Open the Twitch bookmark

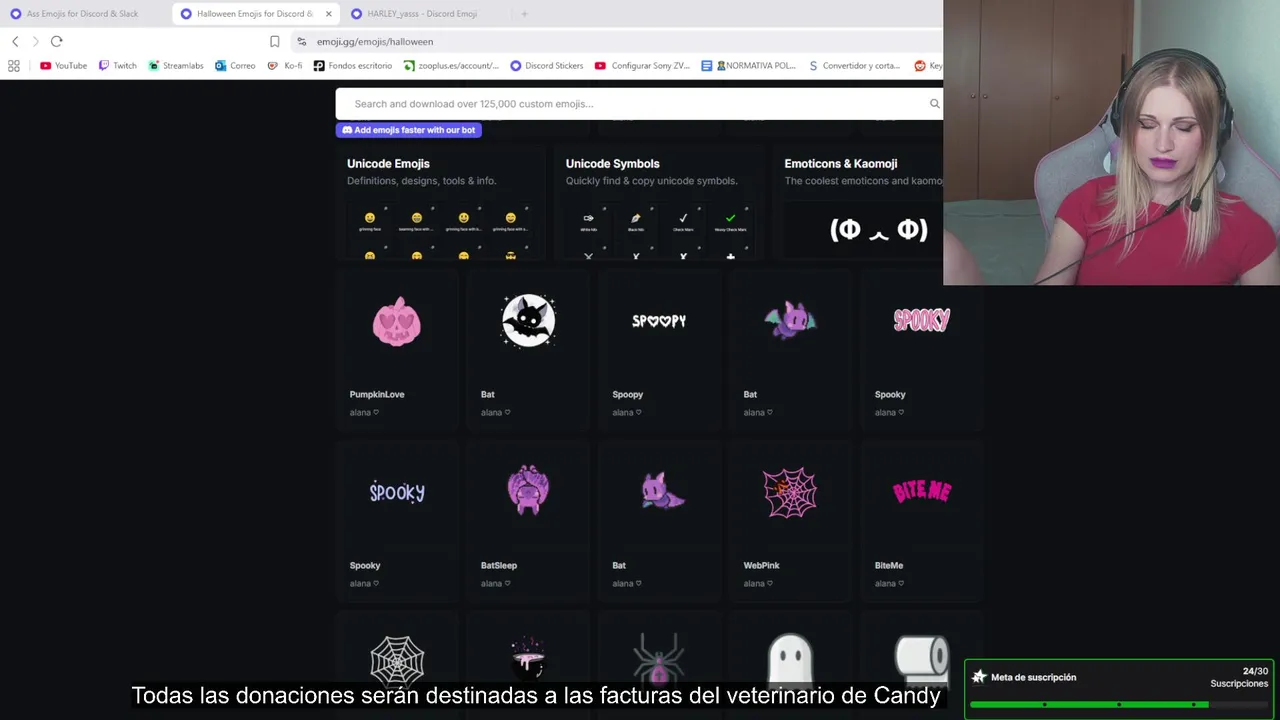click(x=117, y=66)
